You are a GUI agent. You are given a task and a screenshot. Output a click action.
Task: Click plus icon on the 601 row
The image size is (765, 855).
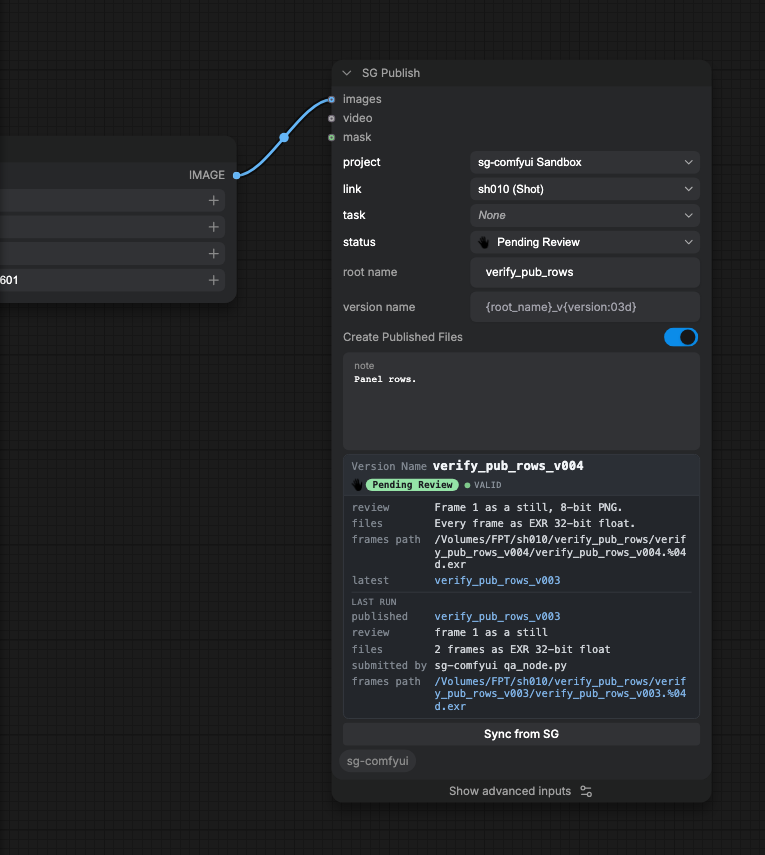[214, 280]
